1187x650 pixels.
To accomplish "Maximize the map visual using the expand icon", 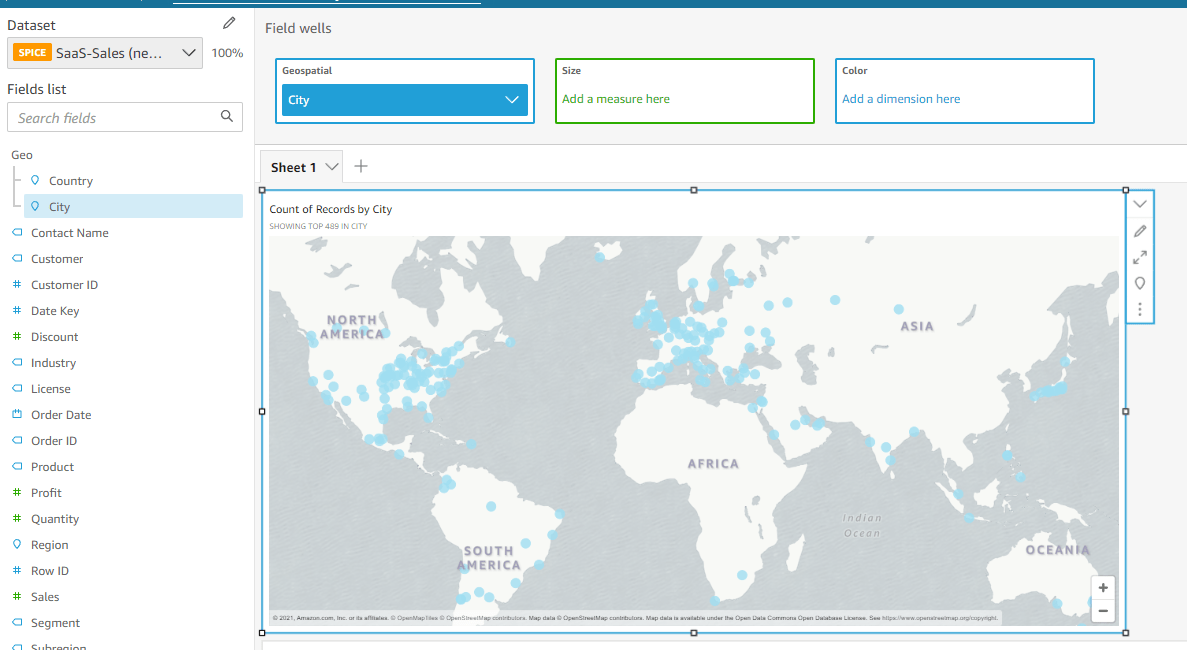I will point(1140,256).
